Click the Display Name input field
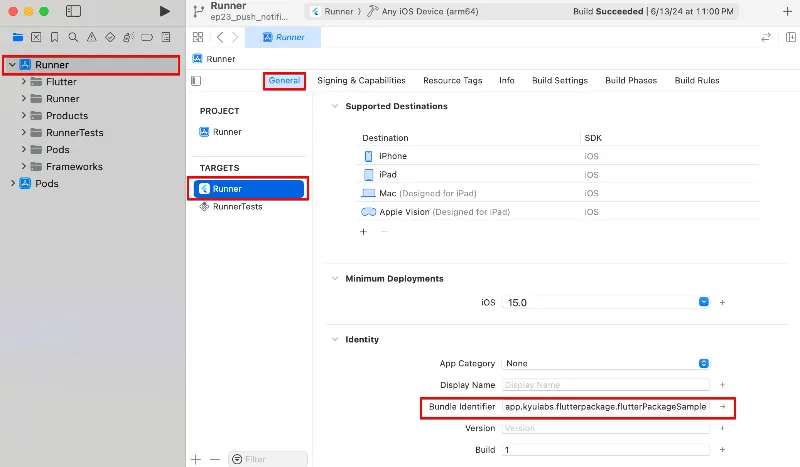This screenshot has width=800, height=467. tap(606, 385)
